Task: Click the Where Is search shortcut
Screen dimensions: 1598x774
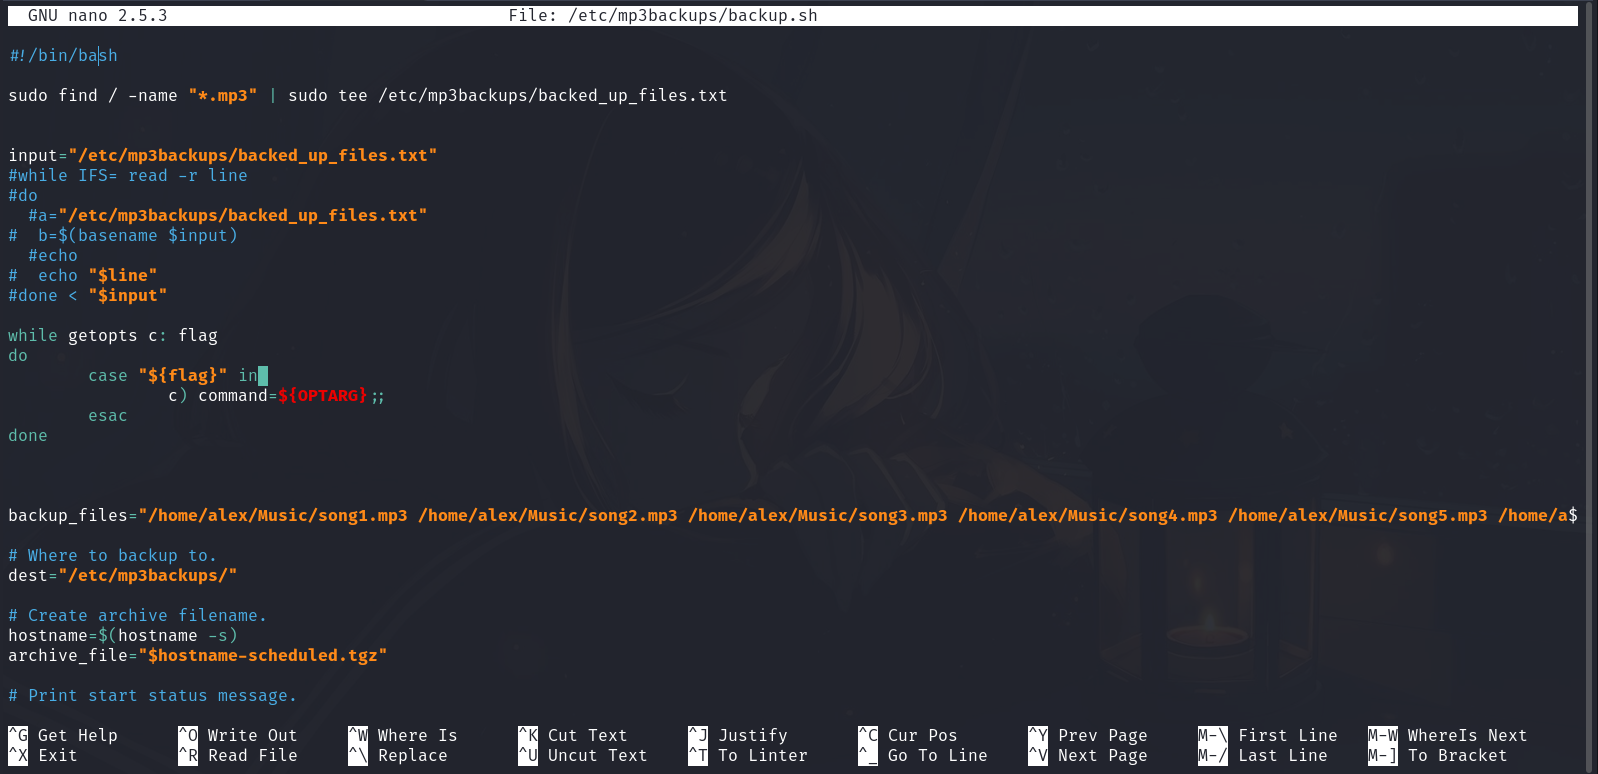Action: coord(417,735)
